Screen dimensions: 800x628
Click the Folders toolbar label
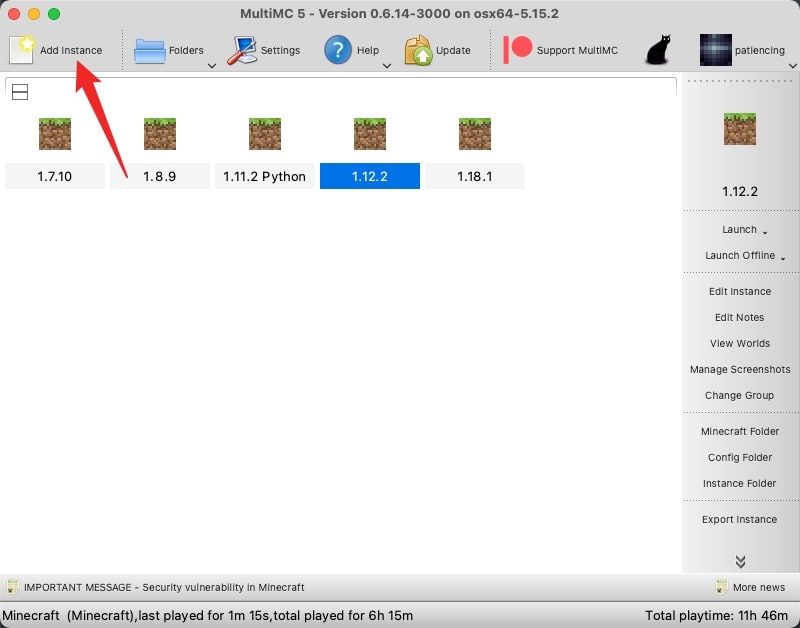pos(186,51)
